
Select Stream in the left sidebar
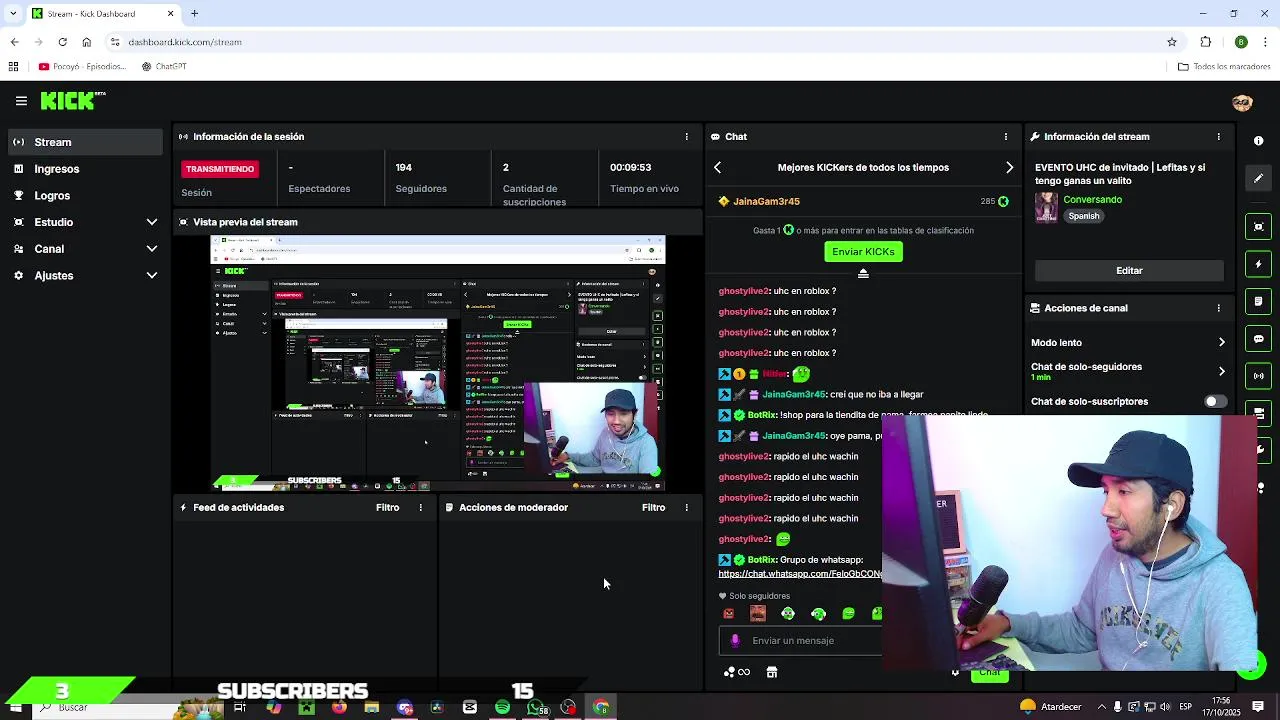click(x=84, y=142)
